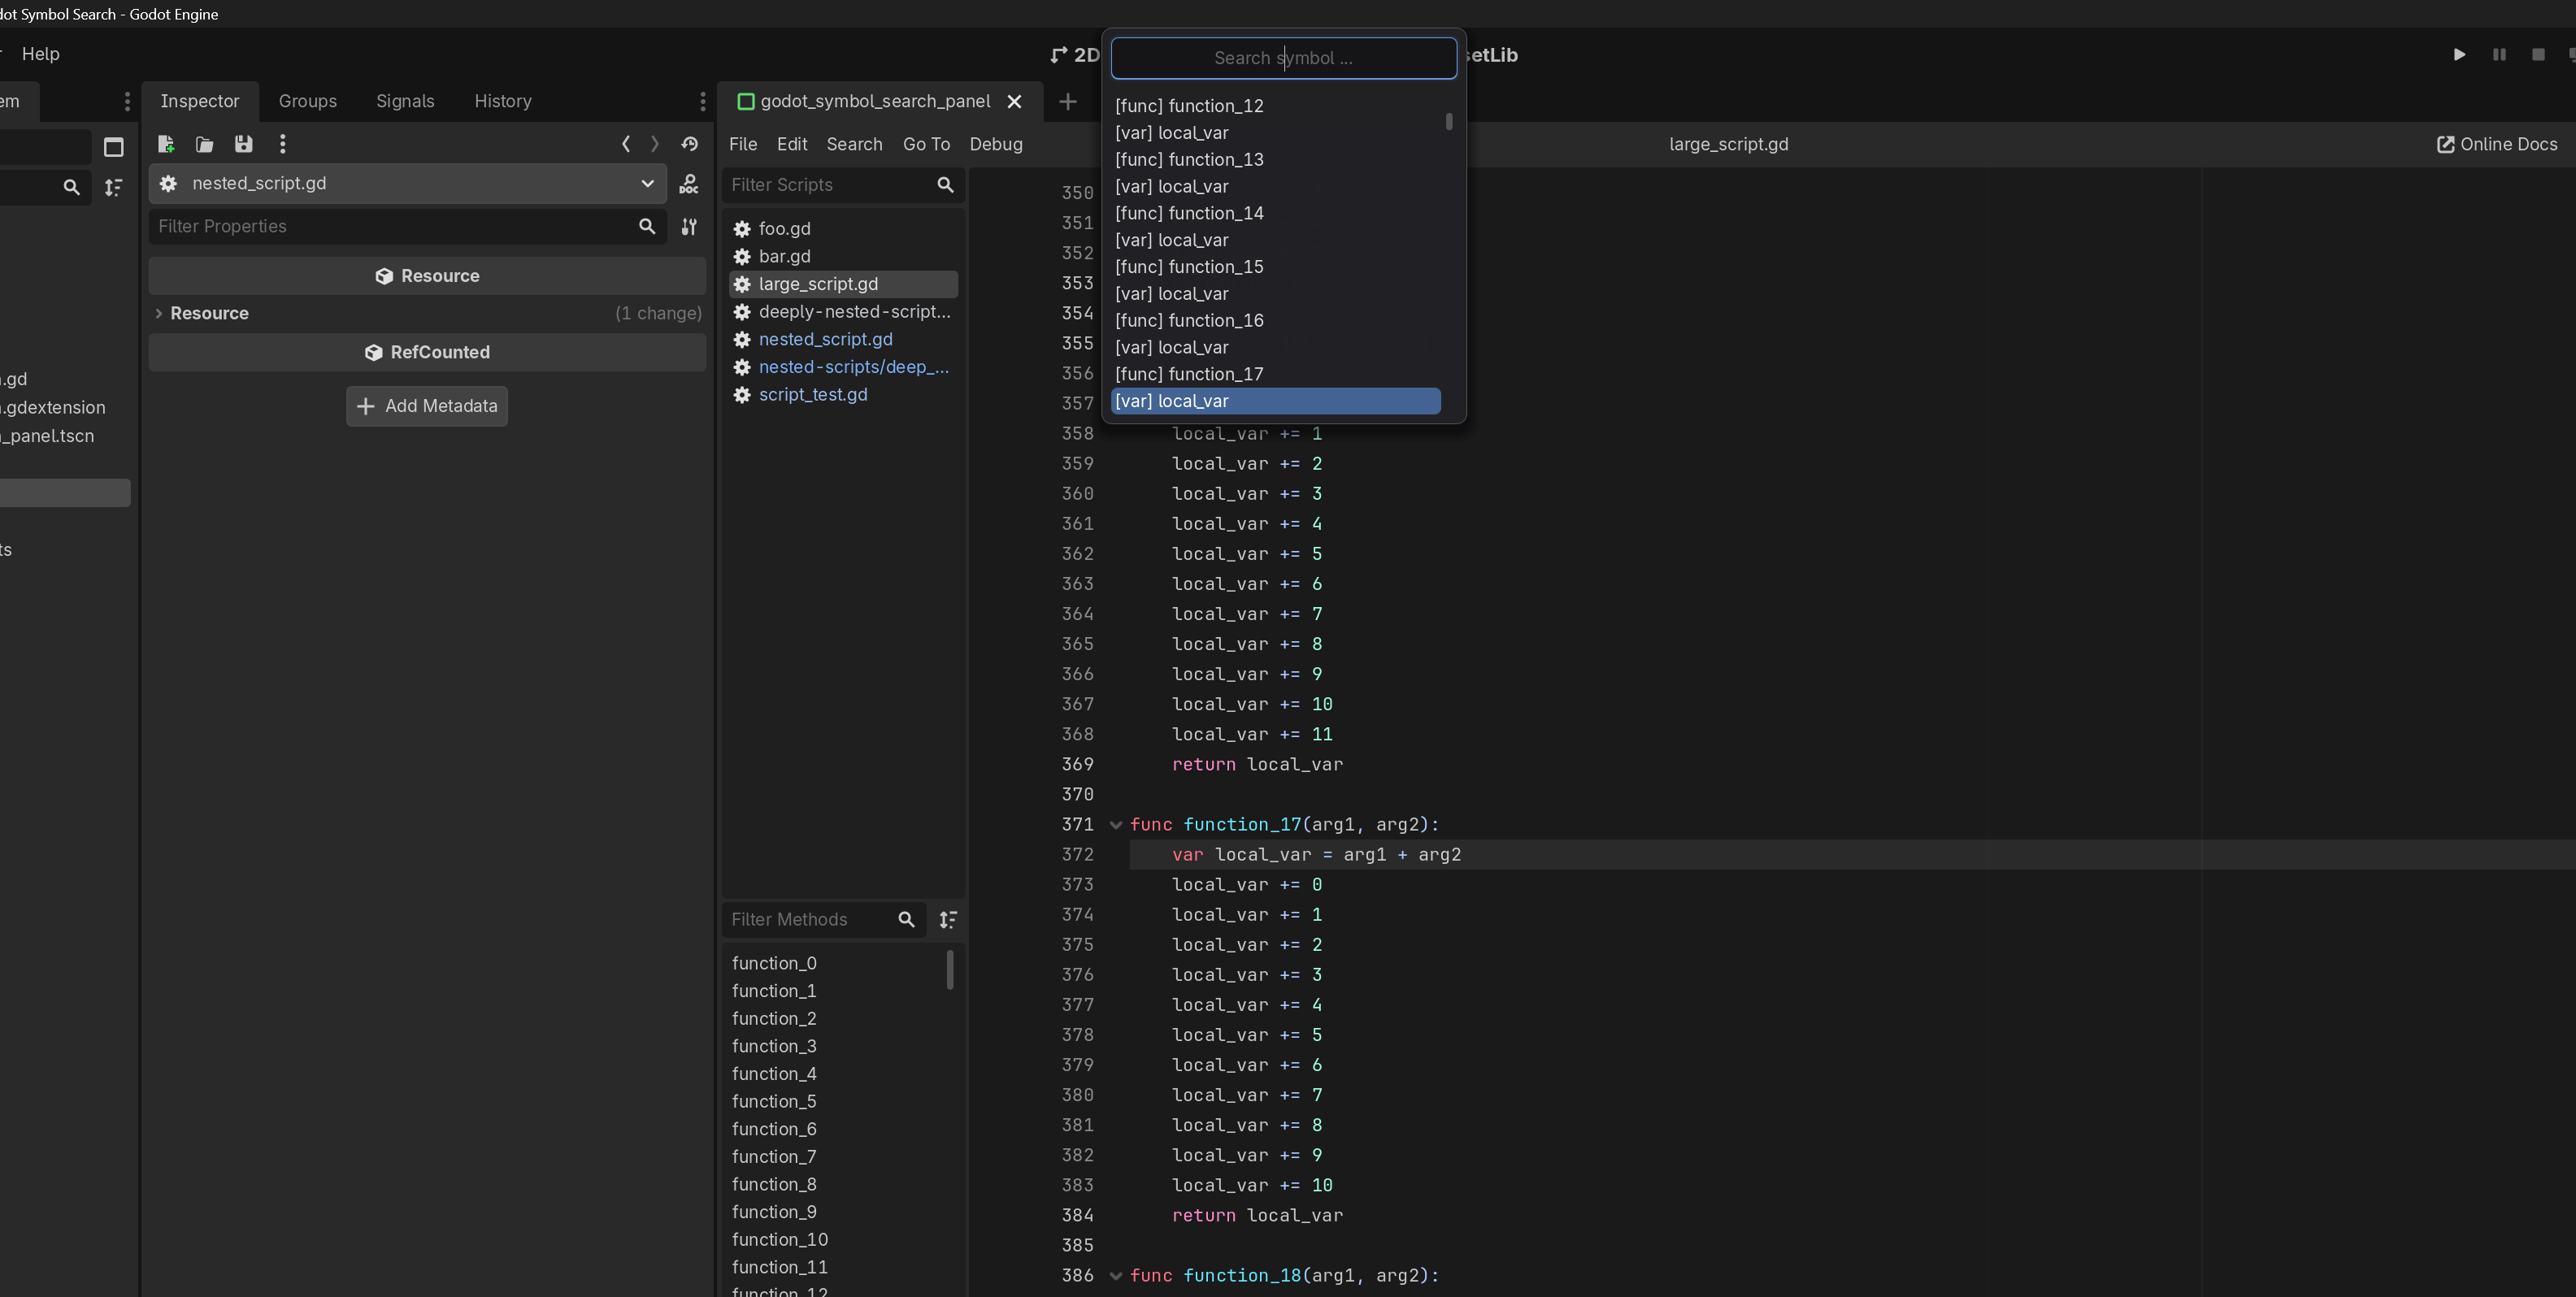Save resource icon in Inspector
2576x1297 pixels.
[243, 144]
